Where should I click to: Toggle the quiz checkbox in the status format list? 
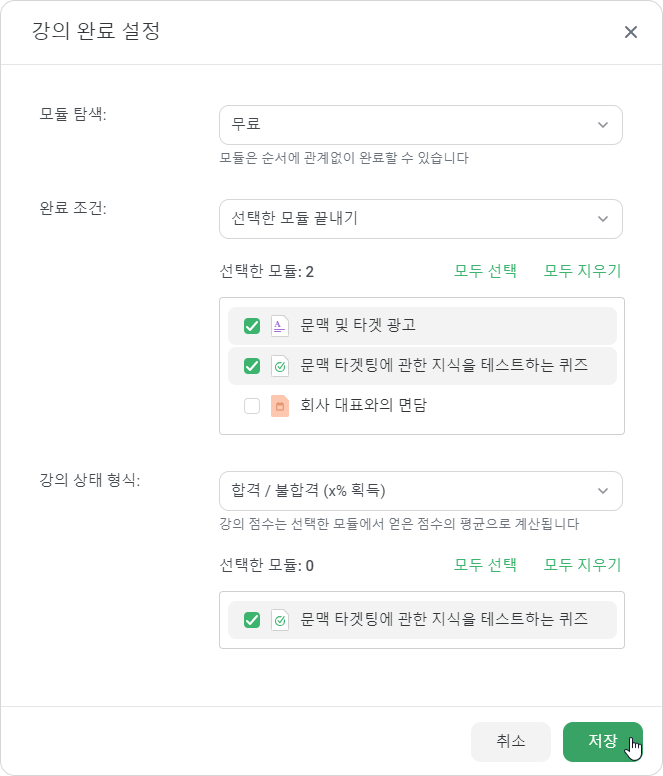coord(252,620)
